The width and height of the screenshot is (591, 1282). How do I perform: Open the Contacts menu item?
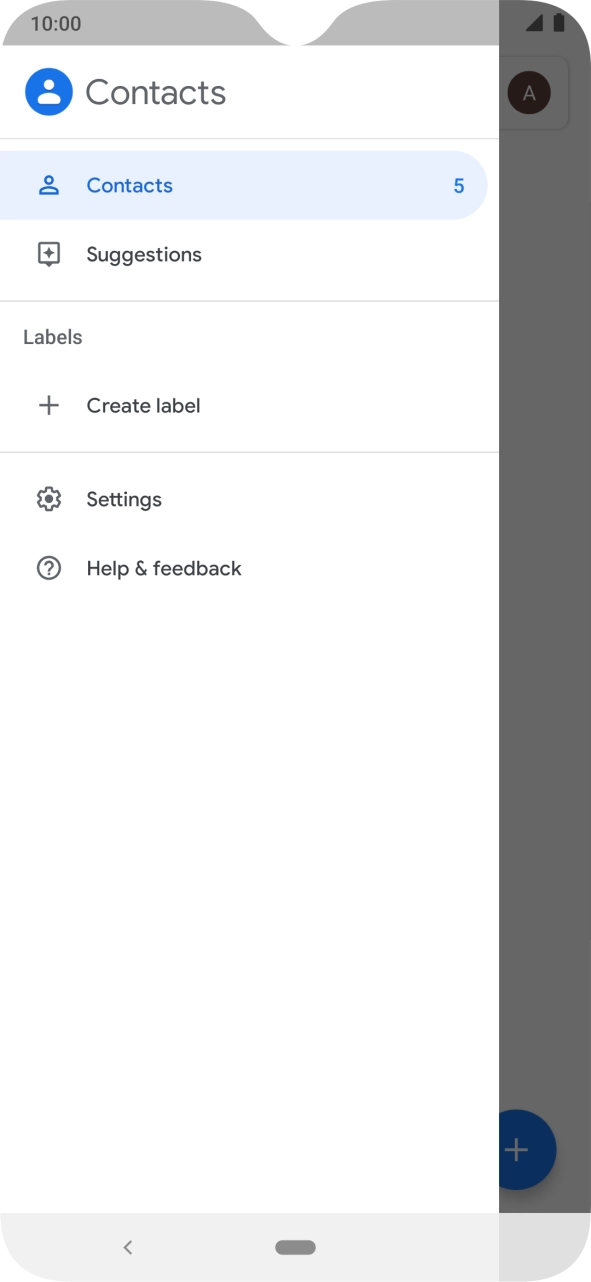coord(243,185)
